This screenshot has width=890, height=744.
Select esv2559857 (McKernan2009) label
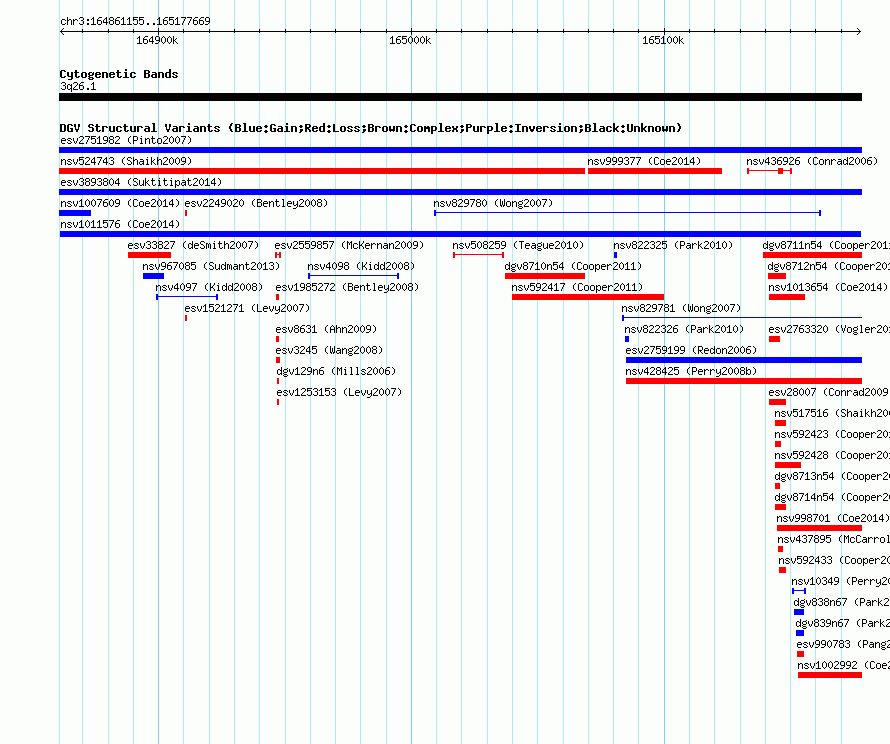point(349,245)
